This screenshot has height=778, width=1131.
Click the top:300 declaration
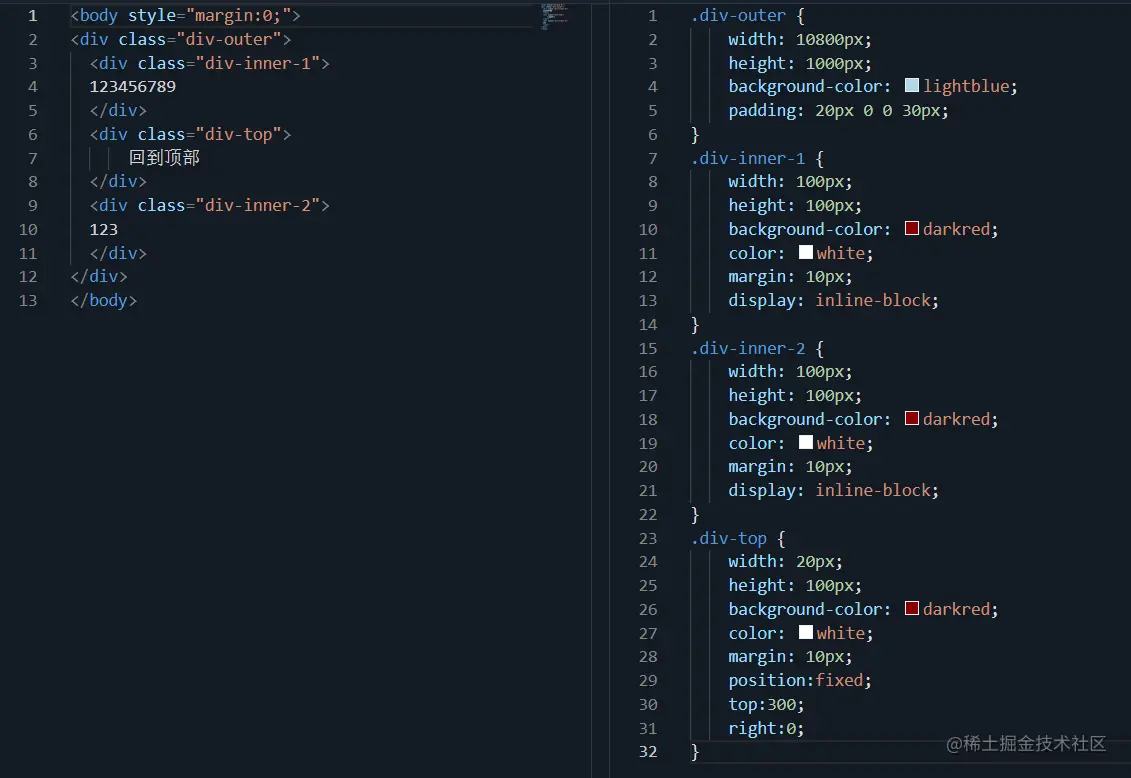pos(766,704)
